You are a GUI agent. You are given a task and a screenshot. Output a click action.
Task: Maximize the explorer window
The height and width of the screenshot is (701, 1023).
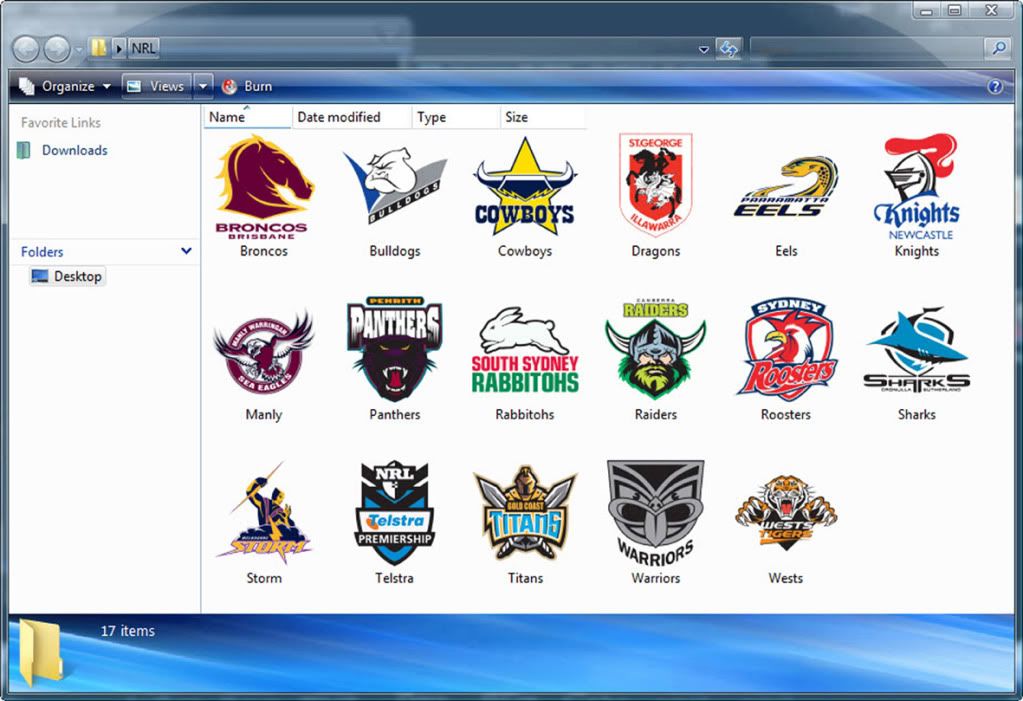[x=954, y=10]
